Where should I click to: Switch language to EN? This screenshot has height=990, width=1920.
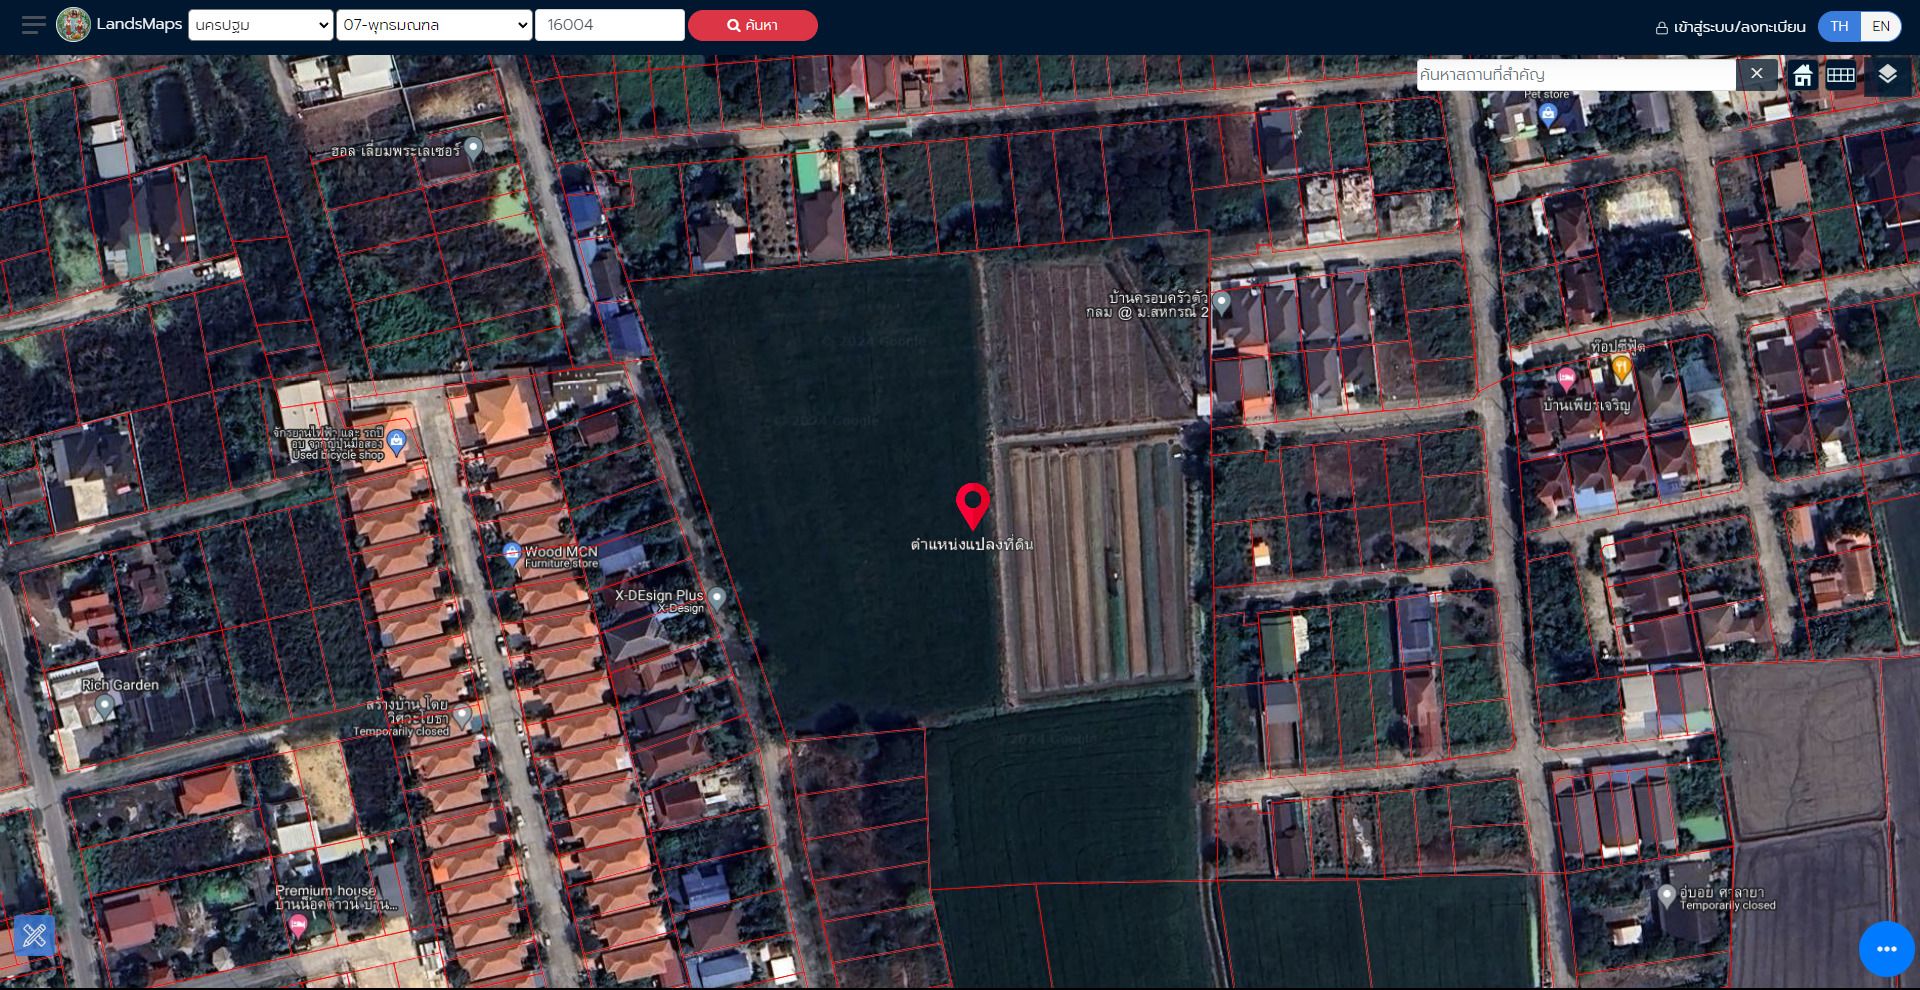(x=1881, y=26)
